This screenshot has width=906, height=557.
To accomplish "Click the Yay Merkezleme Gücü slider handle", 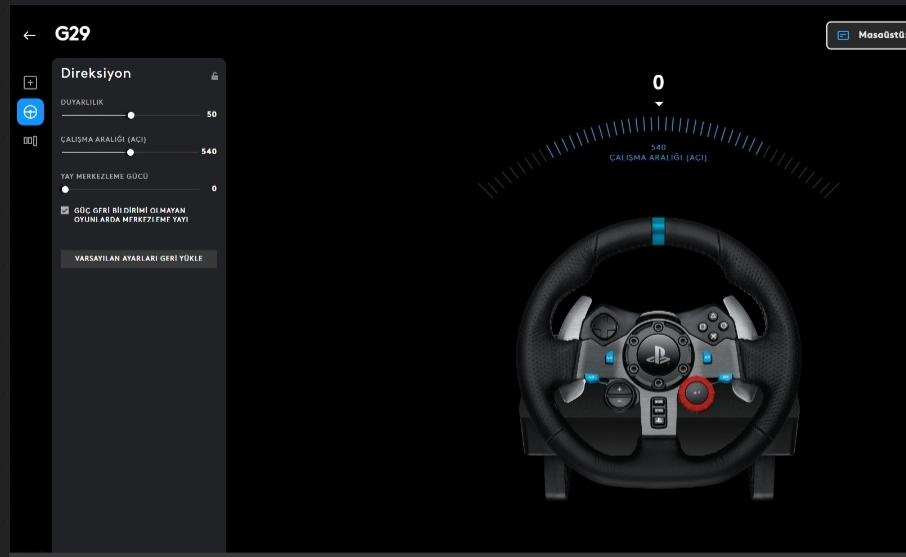I will click(x=65, y=189).
